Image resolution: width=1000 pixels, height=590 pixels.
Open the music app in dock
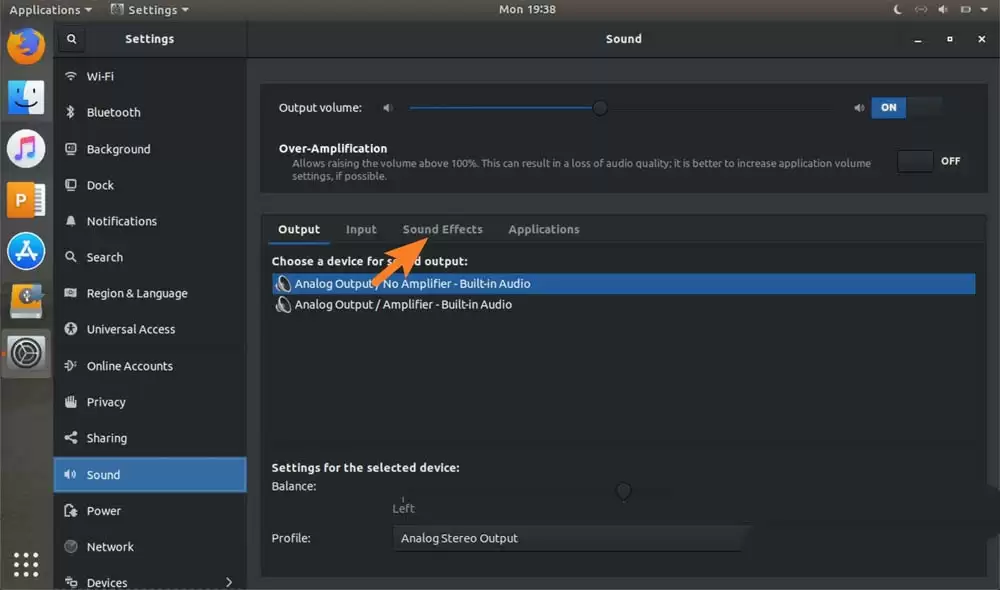[26, 149]
